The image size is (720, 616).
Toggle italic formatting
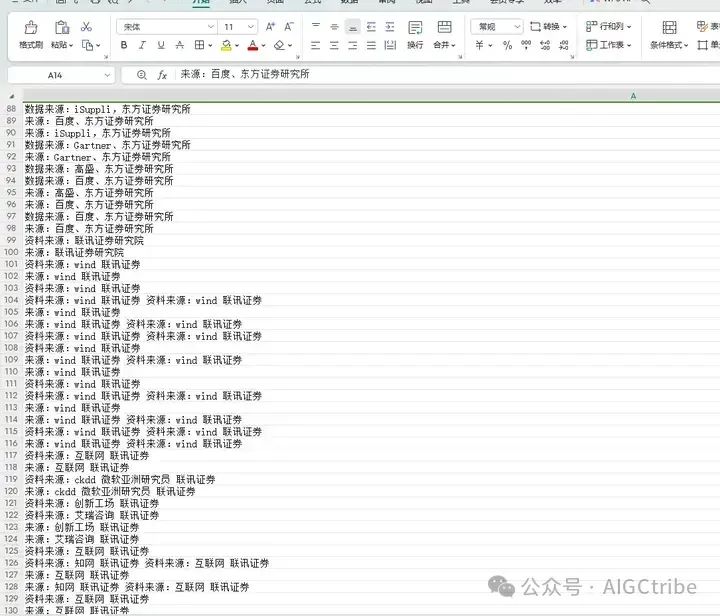142,45
